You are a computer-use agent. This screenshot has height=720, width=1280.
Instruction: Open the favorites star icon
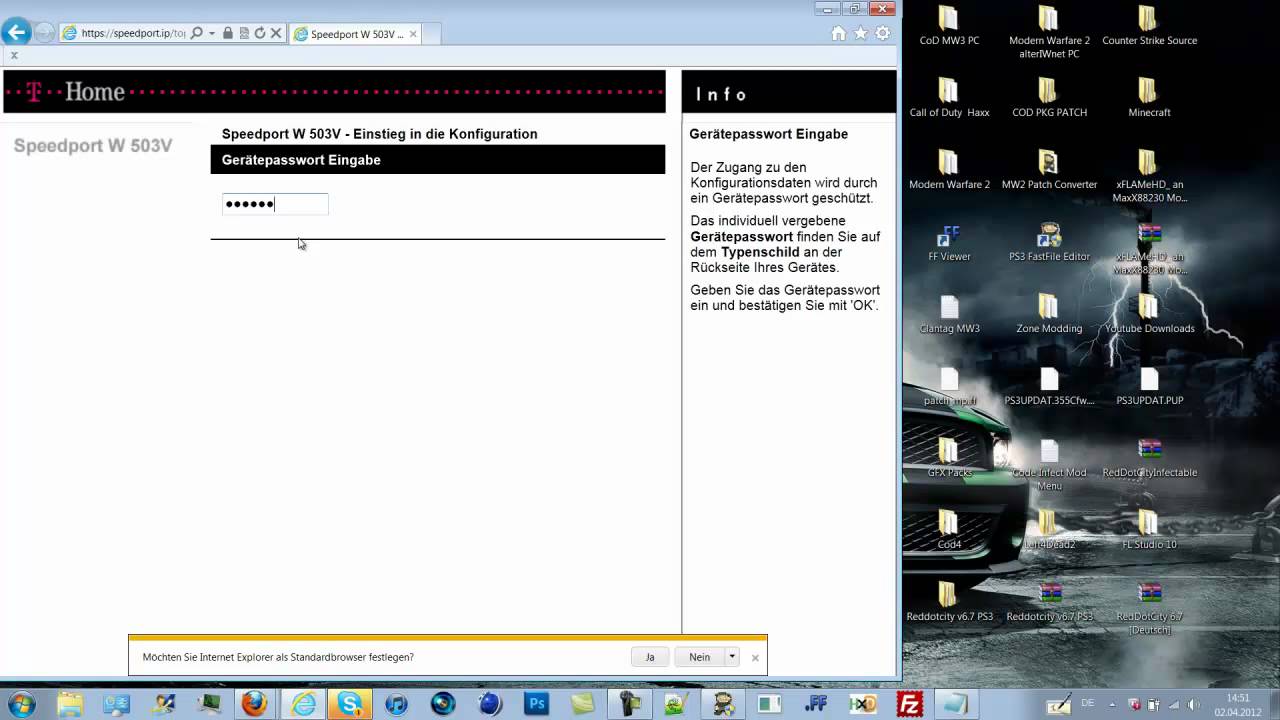tap(860, 33)
